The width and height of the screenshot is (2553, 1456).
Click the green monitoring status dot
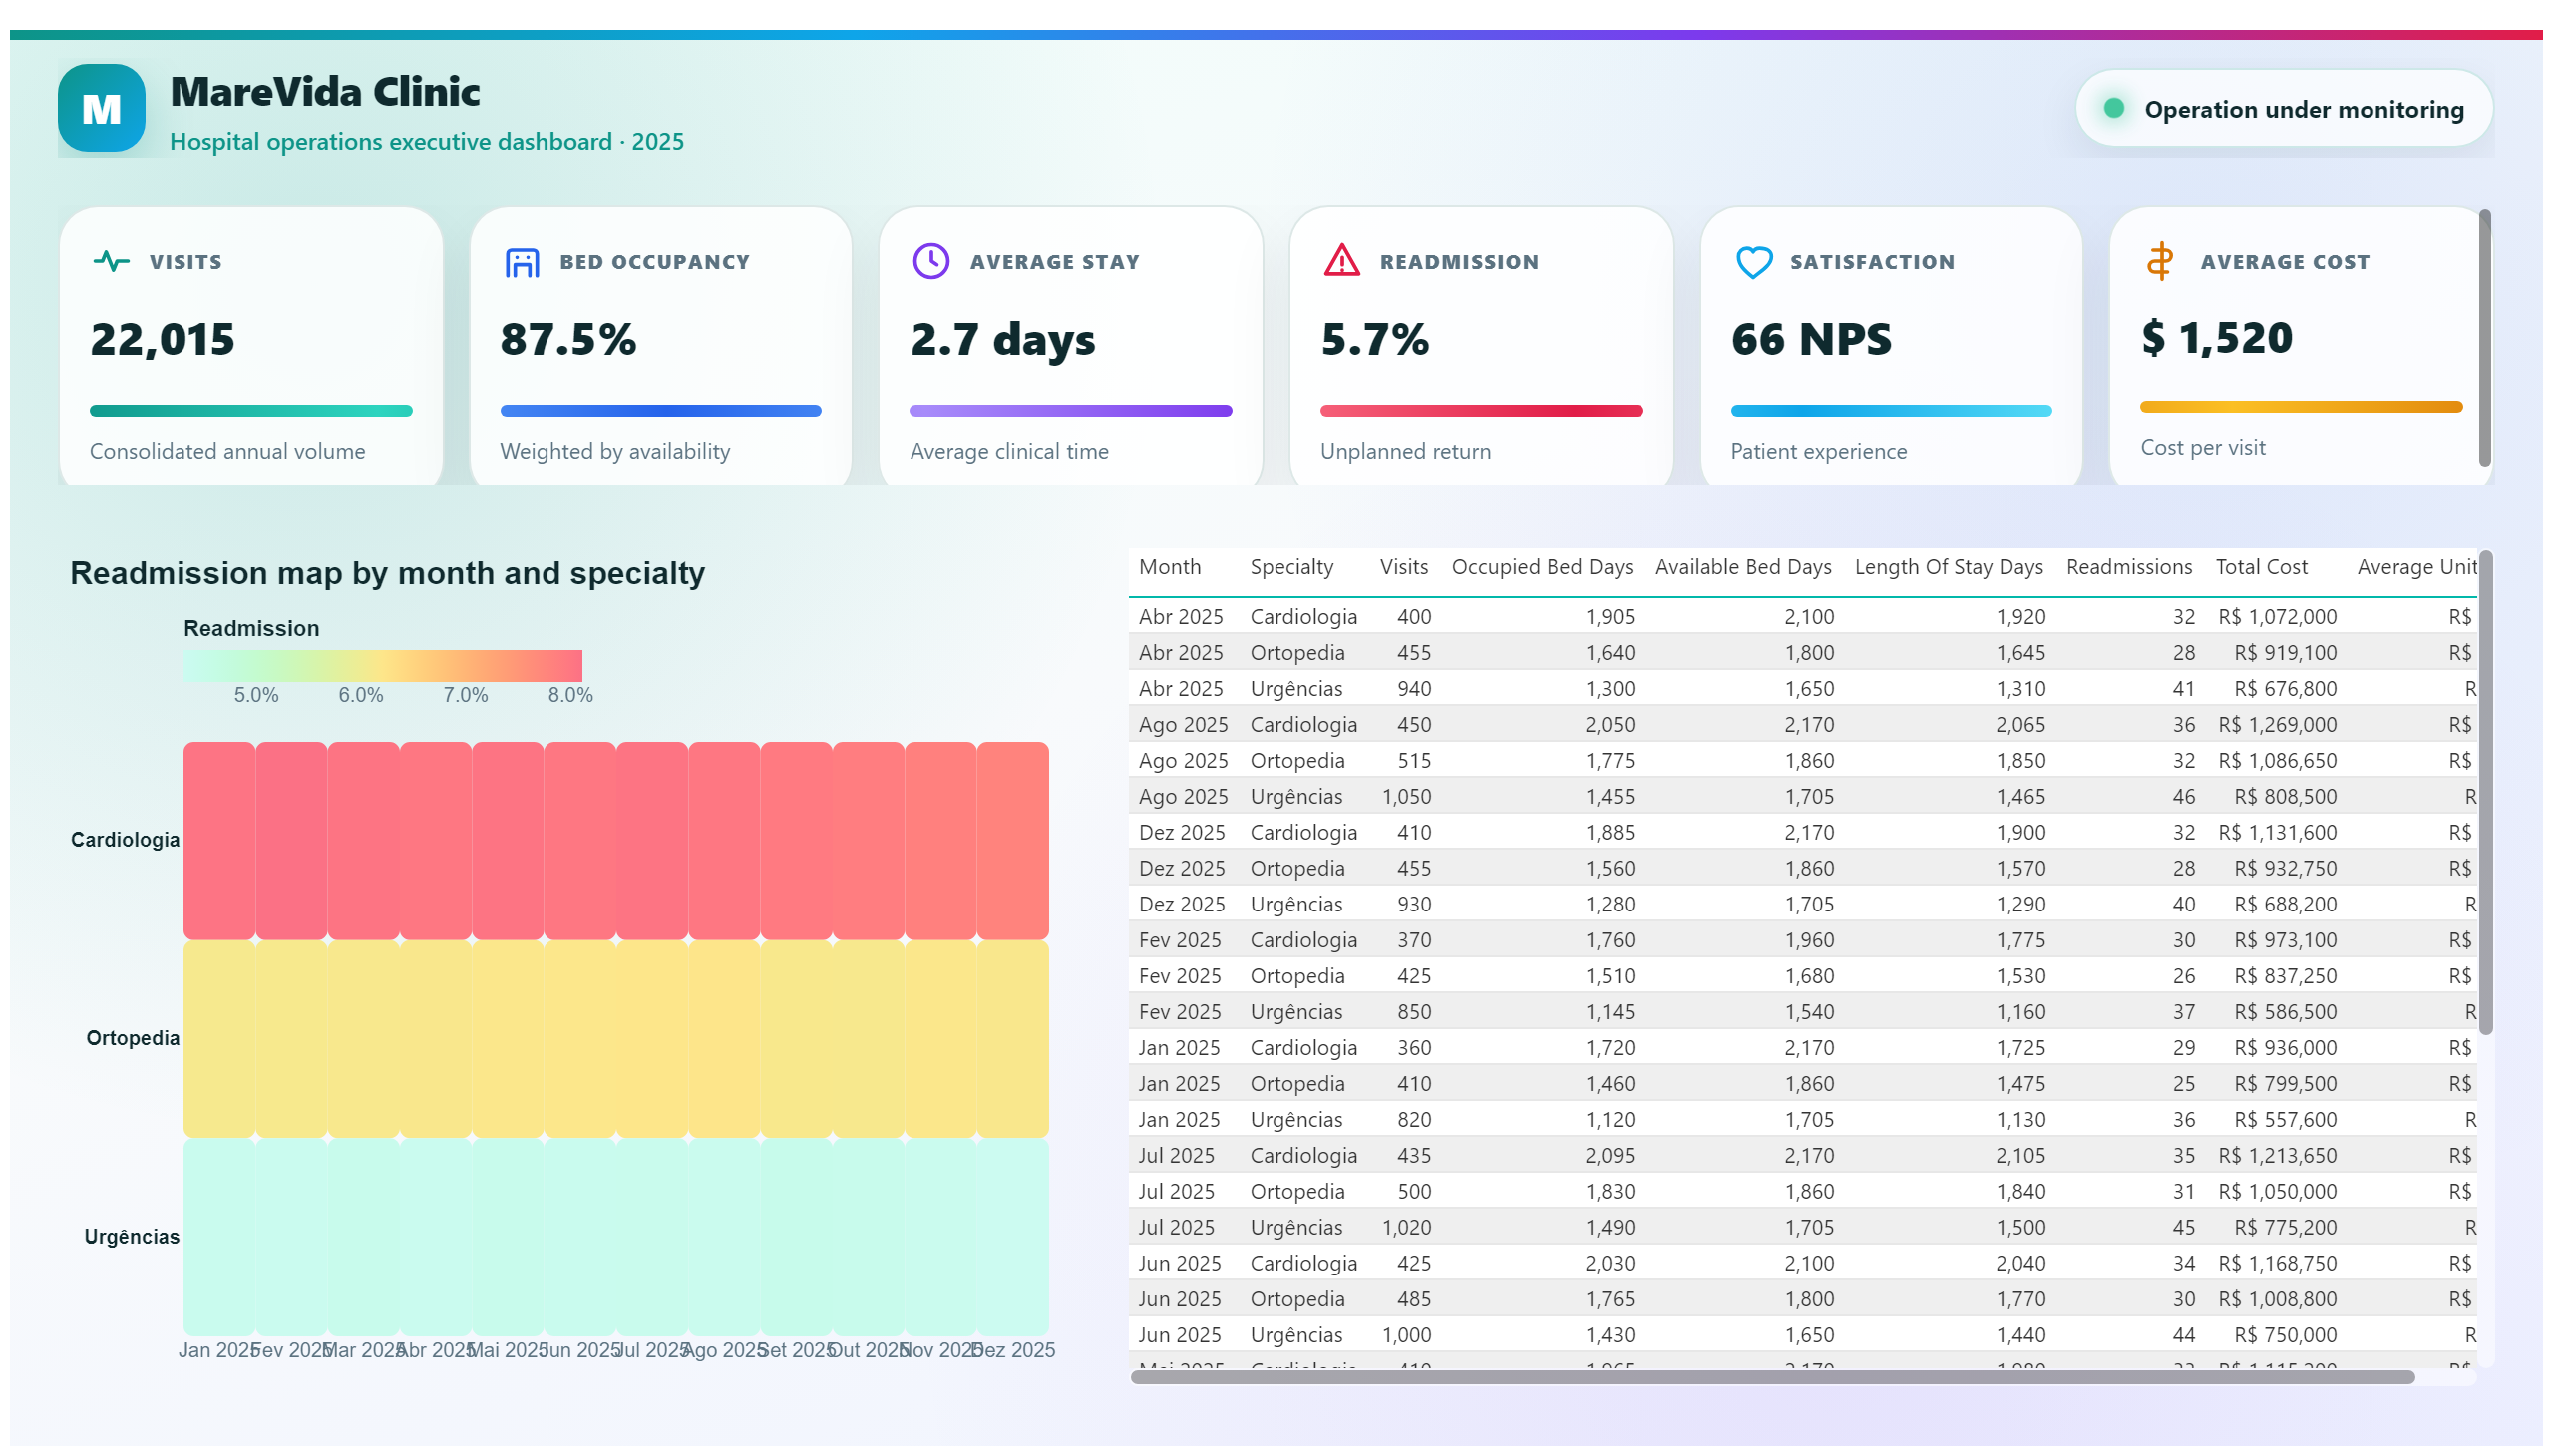click(x=2114, y=108)
